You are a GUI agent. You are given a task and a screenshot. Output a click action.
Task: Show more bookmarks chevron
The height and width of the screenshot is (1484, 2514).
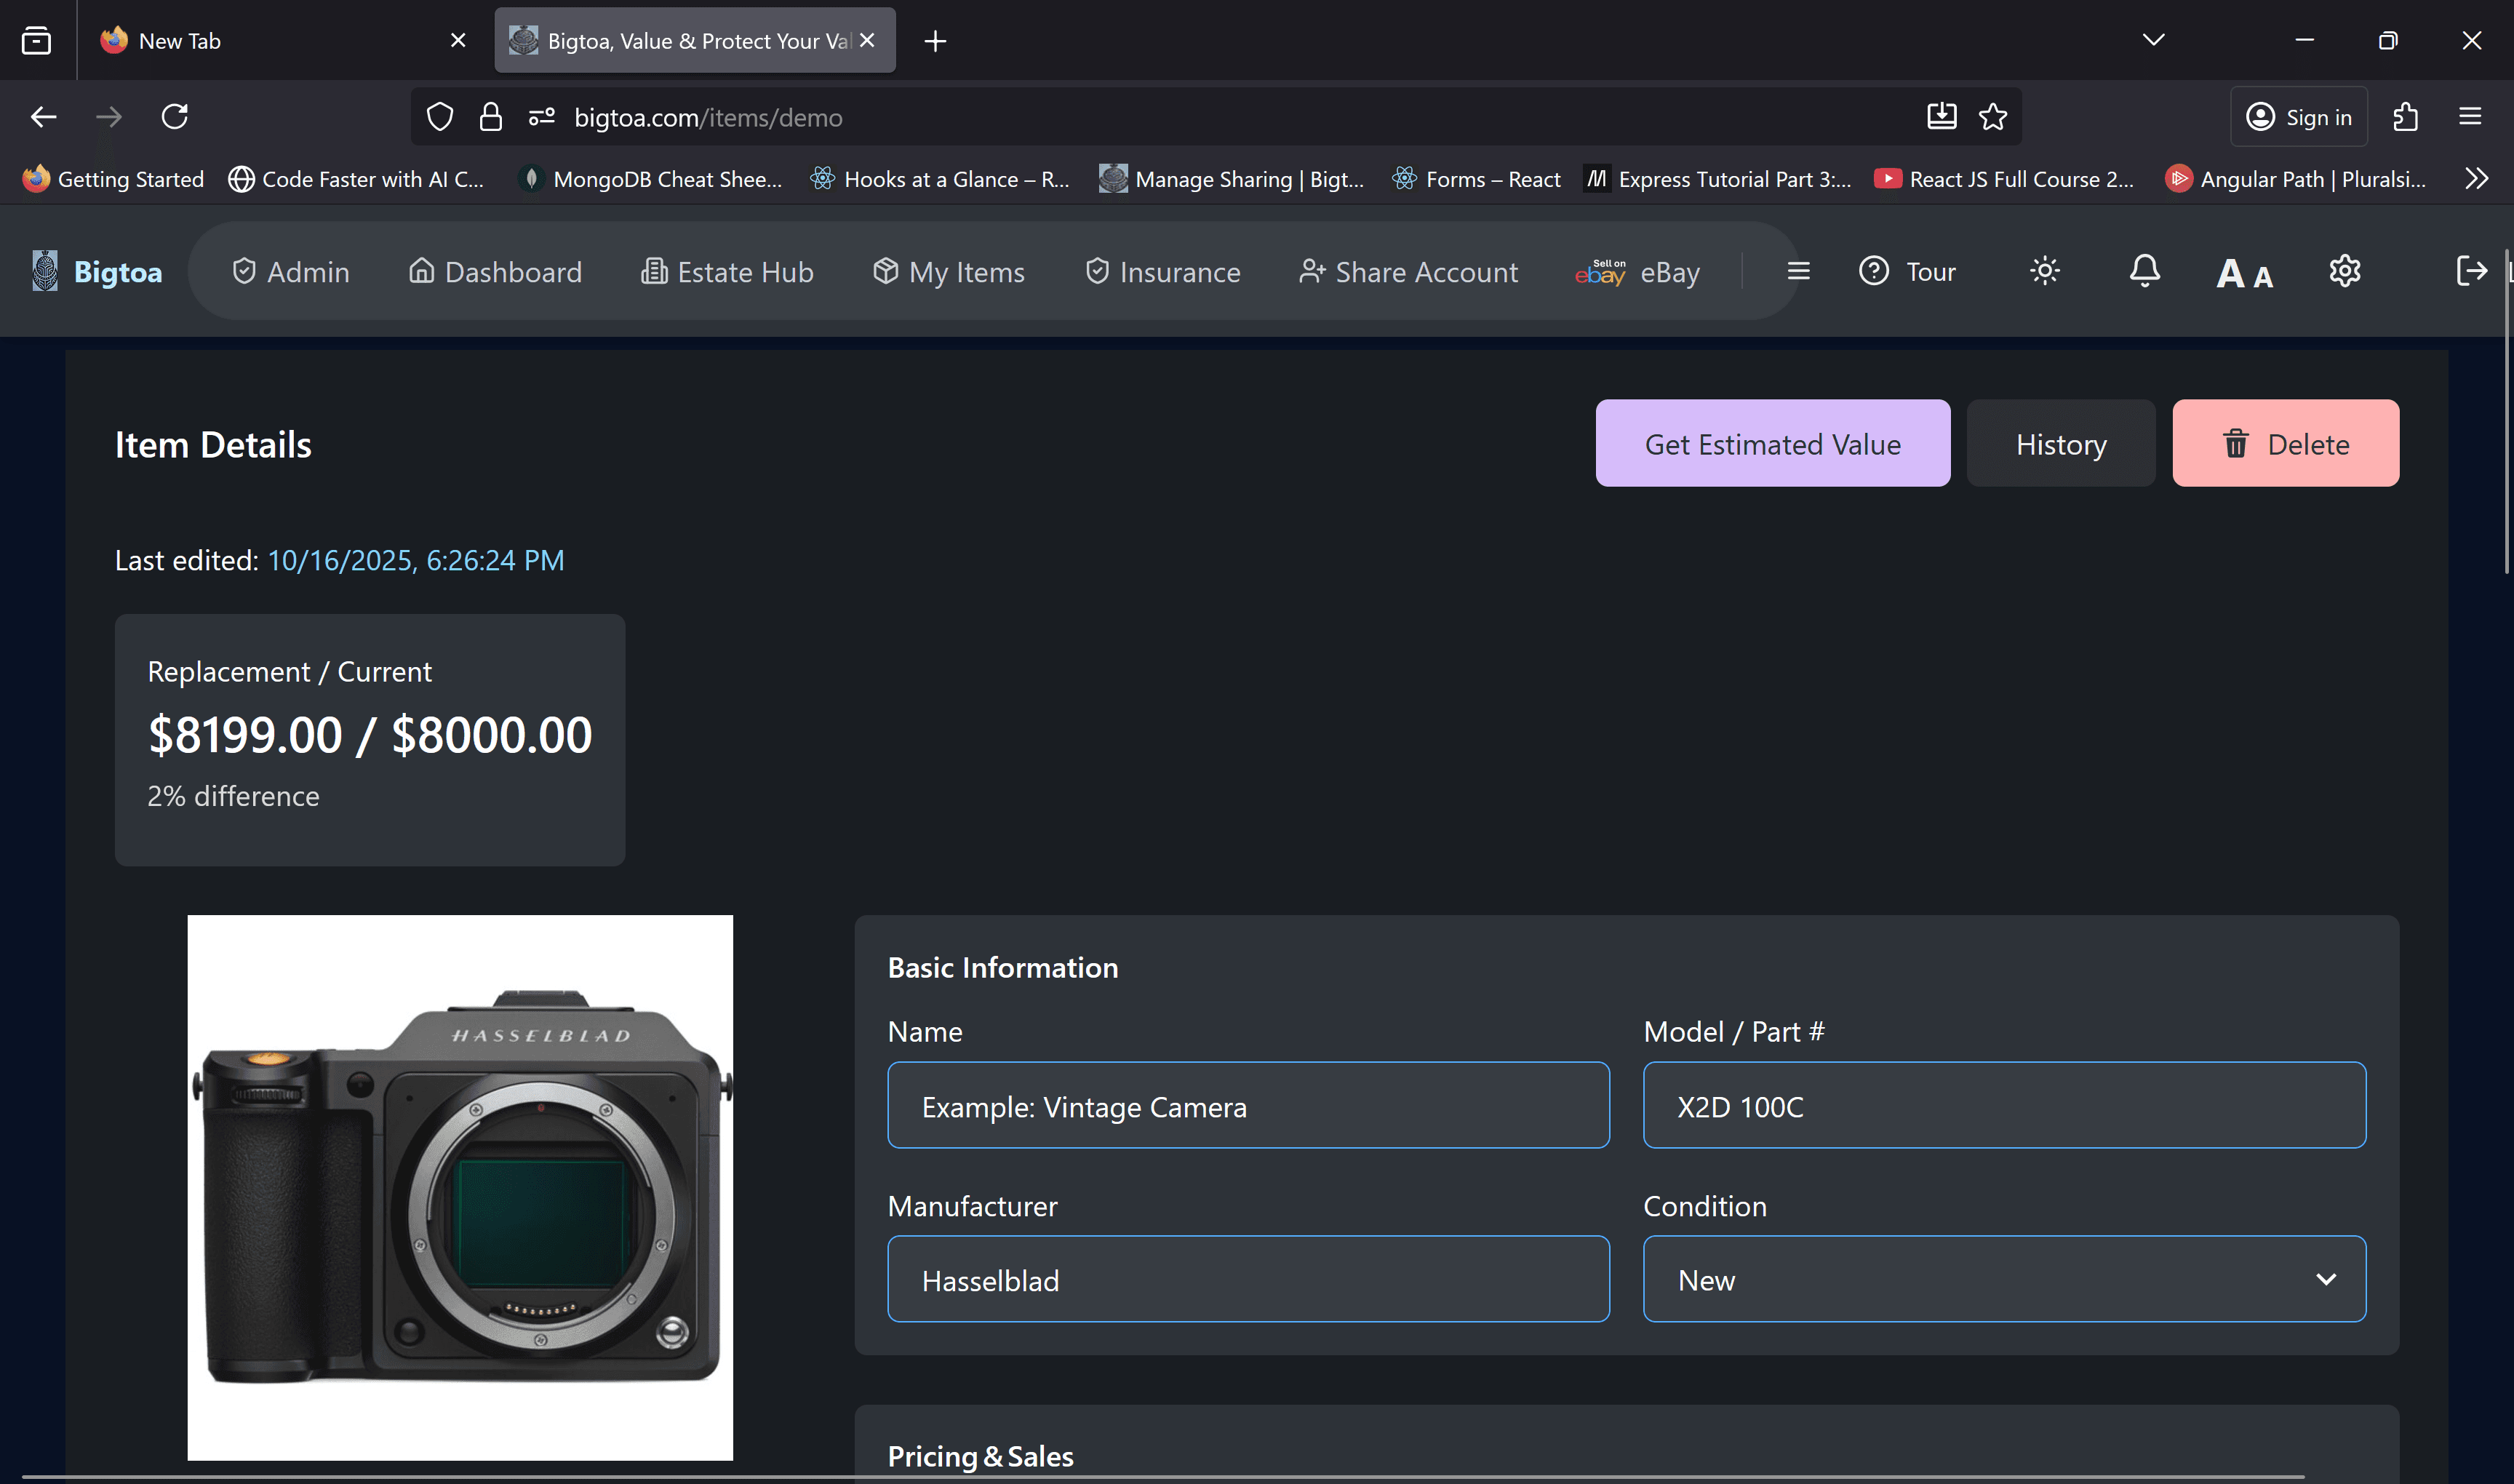2476,179
